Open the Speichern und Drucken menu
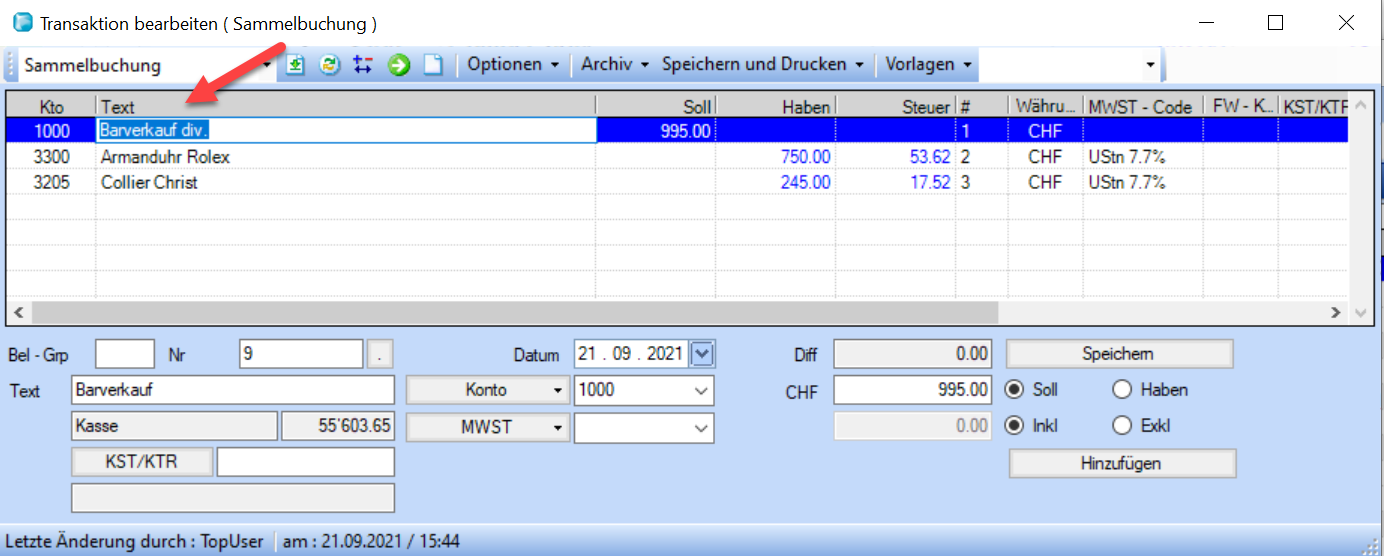 [762, 65]
